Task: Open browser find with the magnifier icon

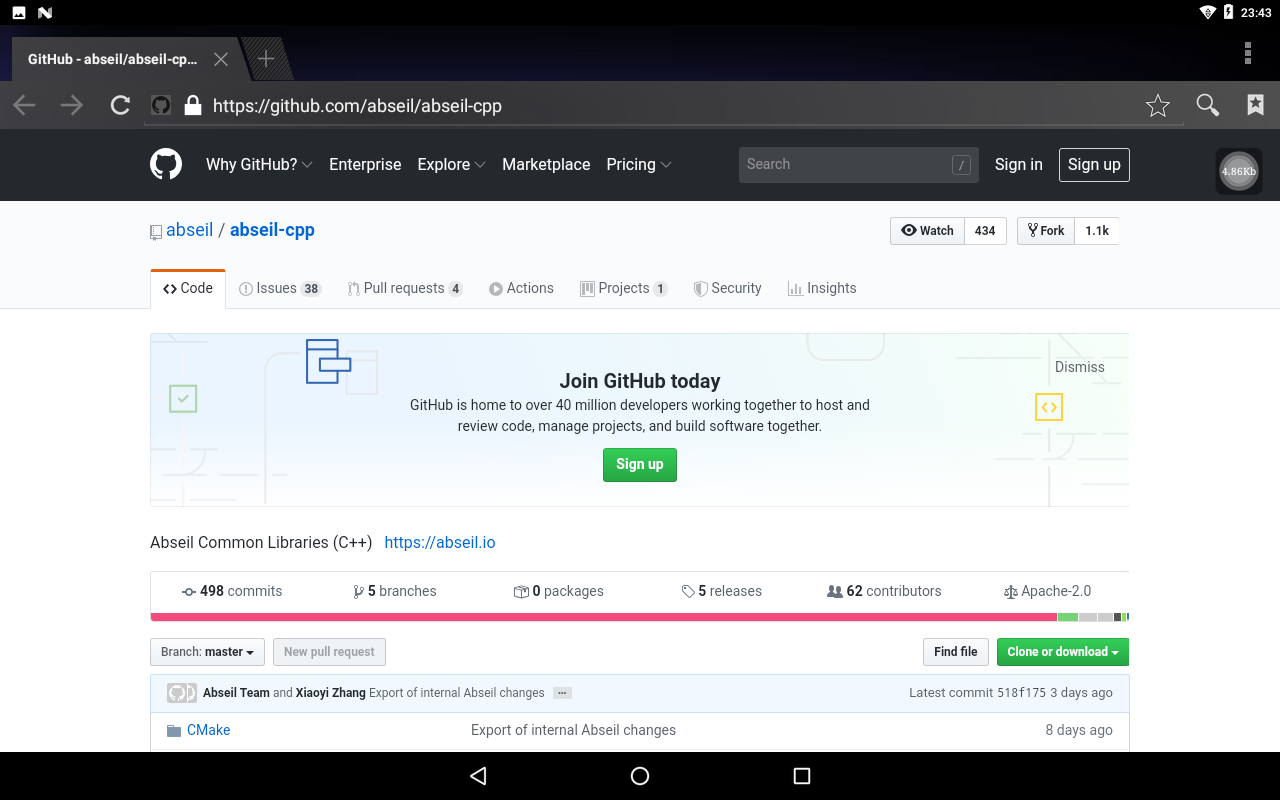Action: pos(1208,105)
